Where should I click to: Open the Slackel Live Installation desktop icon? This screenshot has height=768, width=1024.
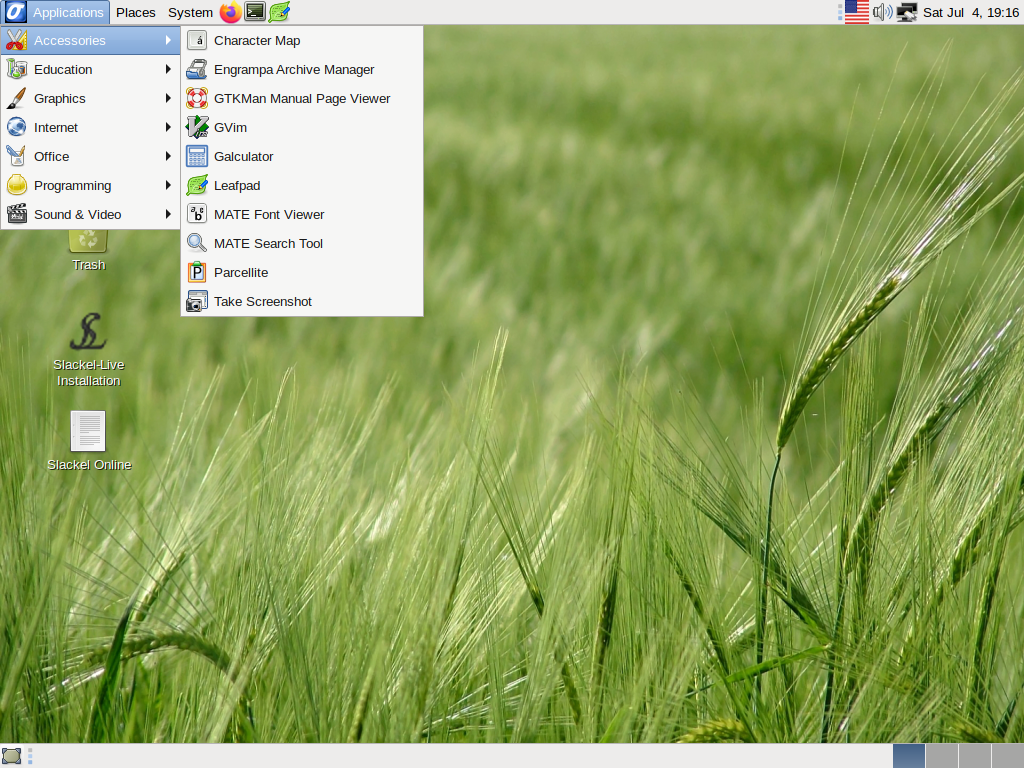click(88, 333)
